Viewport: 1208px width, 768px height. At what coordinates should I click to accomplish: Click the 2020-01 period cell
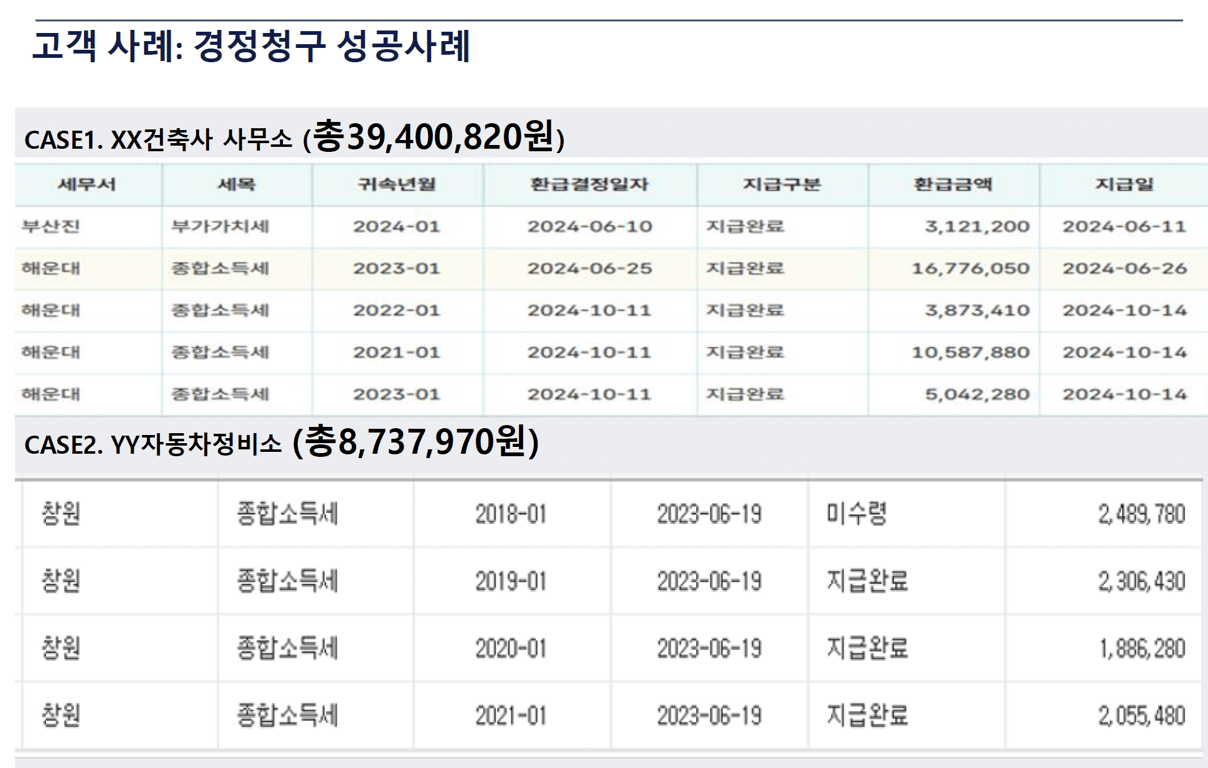[x=511, y=649]
